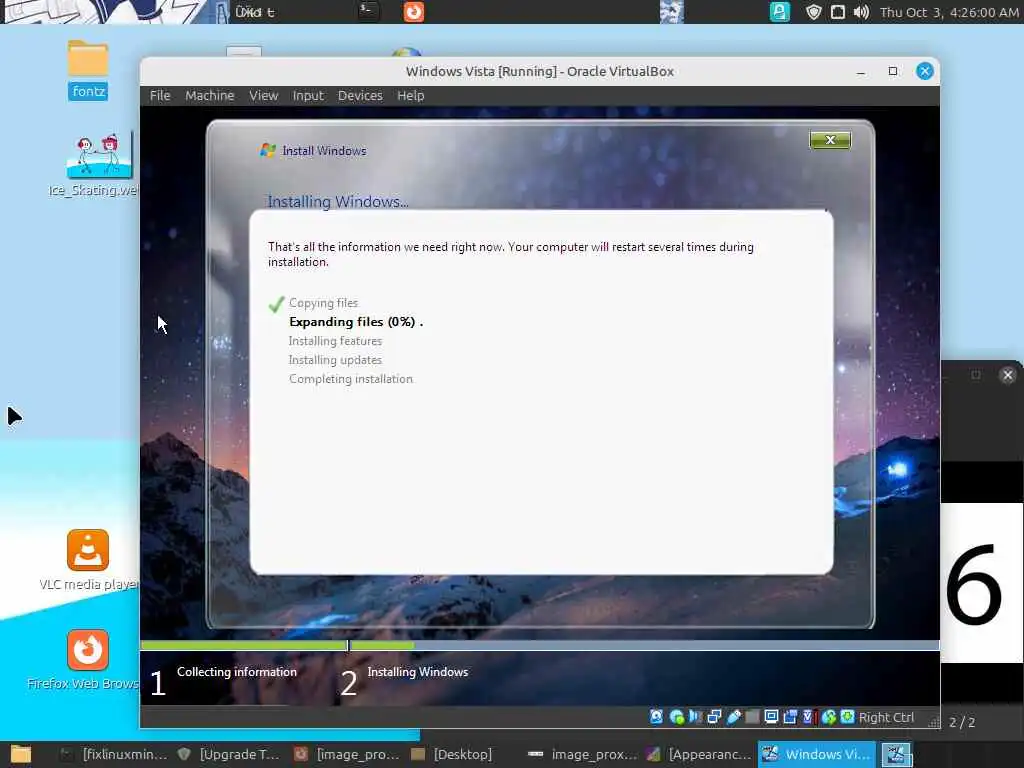The width and height of the screenshot is (1024, 768).
Task: Open the teal lock tray icon
Action: coord(780,12)
